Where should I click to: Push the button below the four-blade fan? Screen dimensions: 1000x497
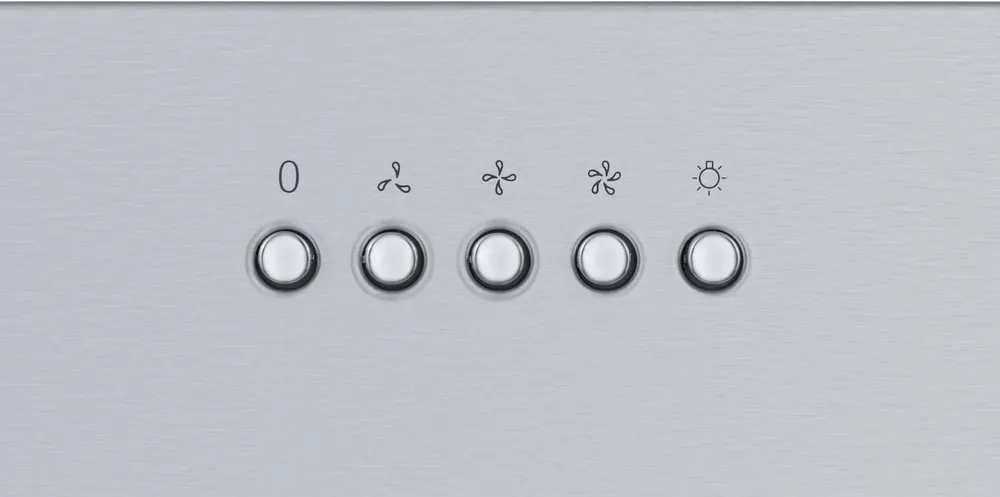[498, 260]
